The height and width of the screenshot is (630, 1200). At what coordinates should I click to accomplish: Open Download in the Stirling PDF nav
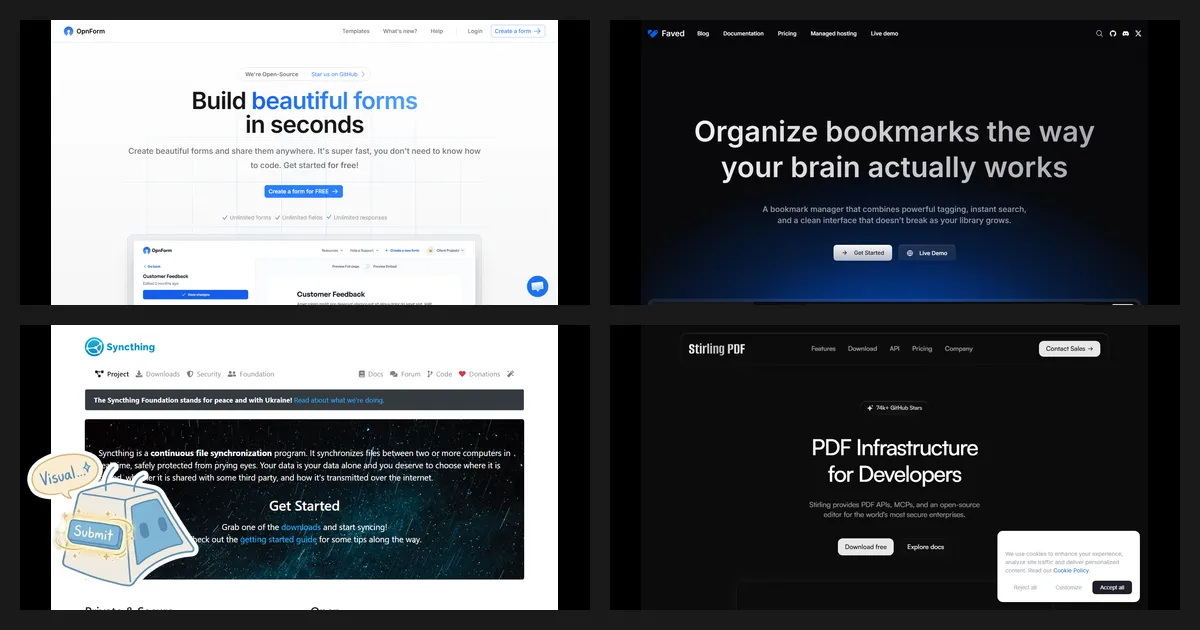pyautogui.click(x=862, y=349)
